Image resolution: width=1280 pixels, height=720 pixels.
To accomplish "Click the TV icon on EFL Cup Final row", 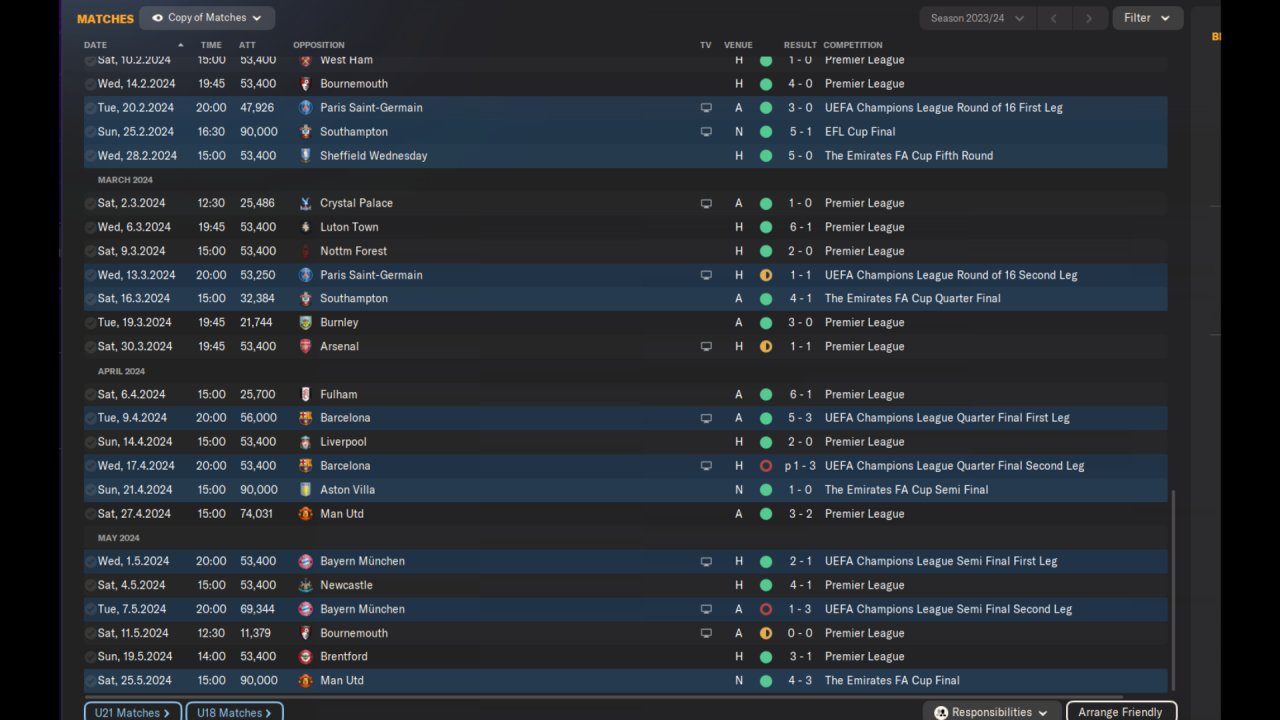I will click(706, 132).
